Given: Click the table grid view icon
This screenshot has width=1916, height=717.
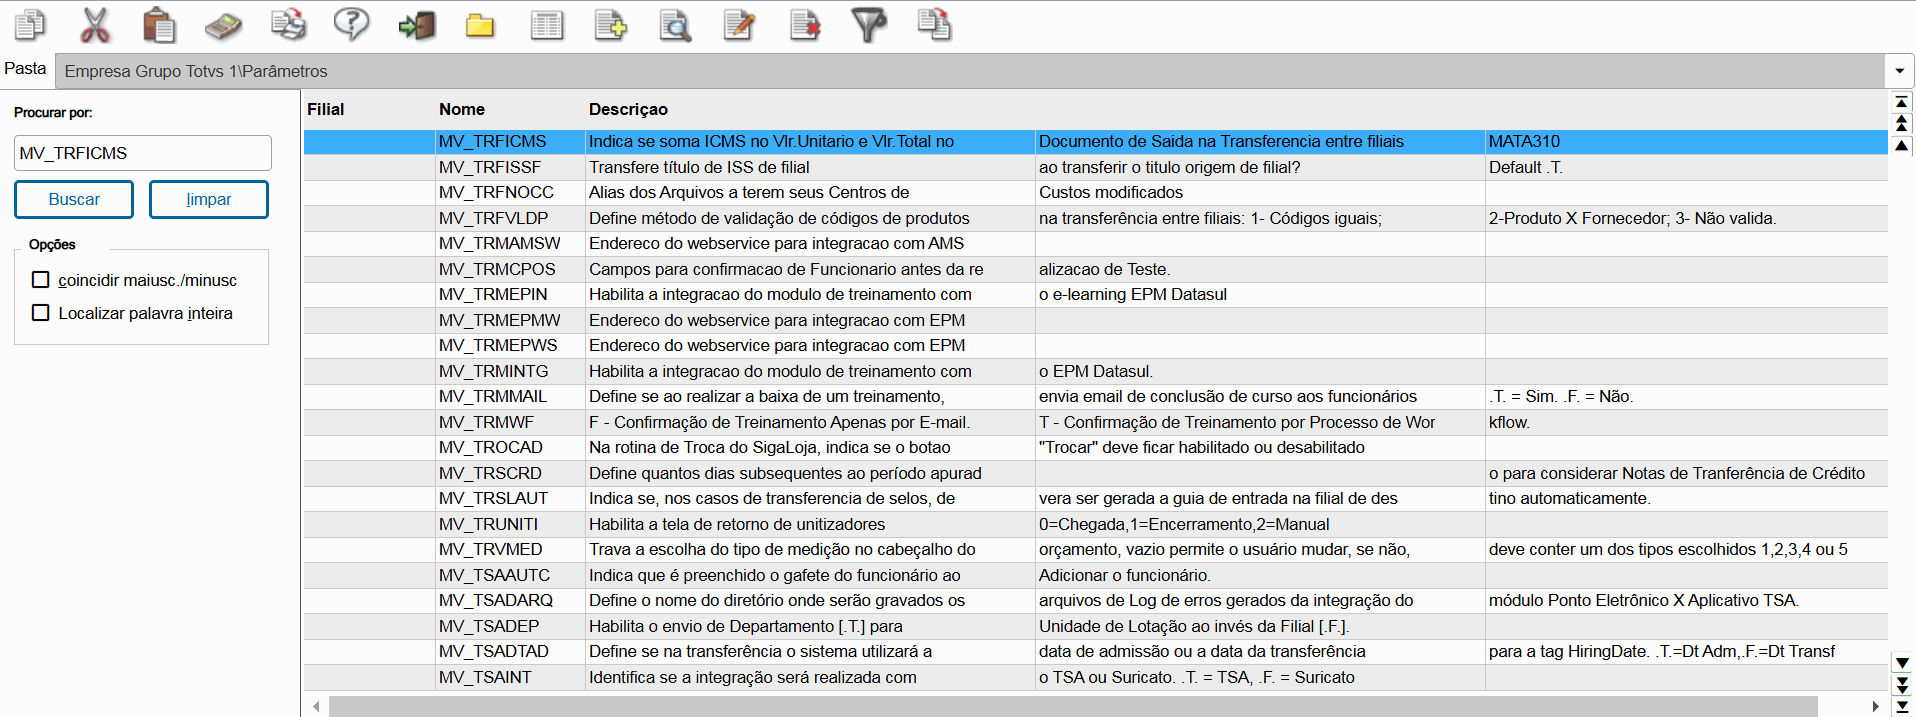Looking at the screenshot, I should [x=546, y=25].
